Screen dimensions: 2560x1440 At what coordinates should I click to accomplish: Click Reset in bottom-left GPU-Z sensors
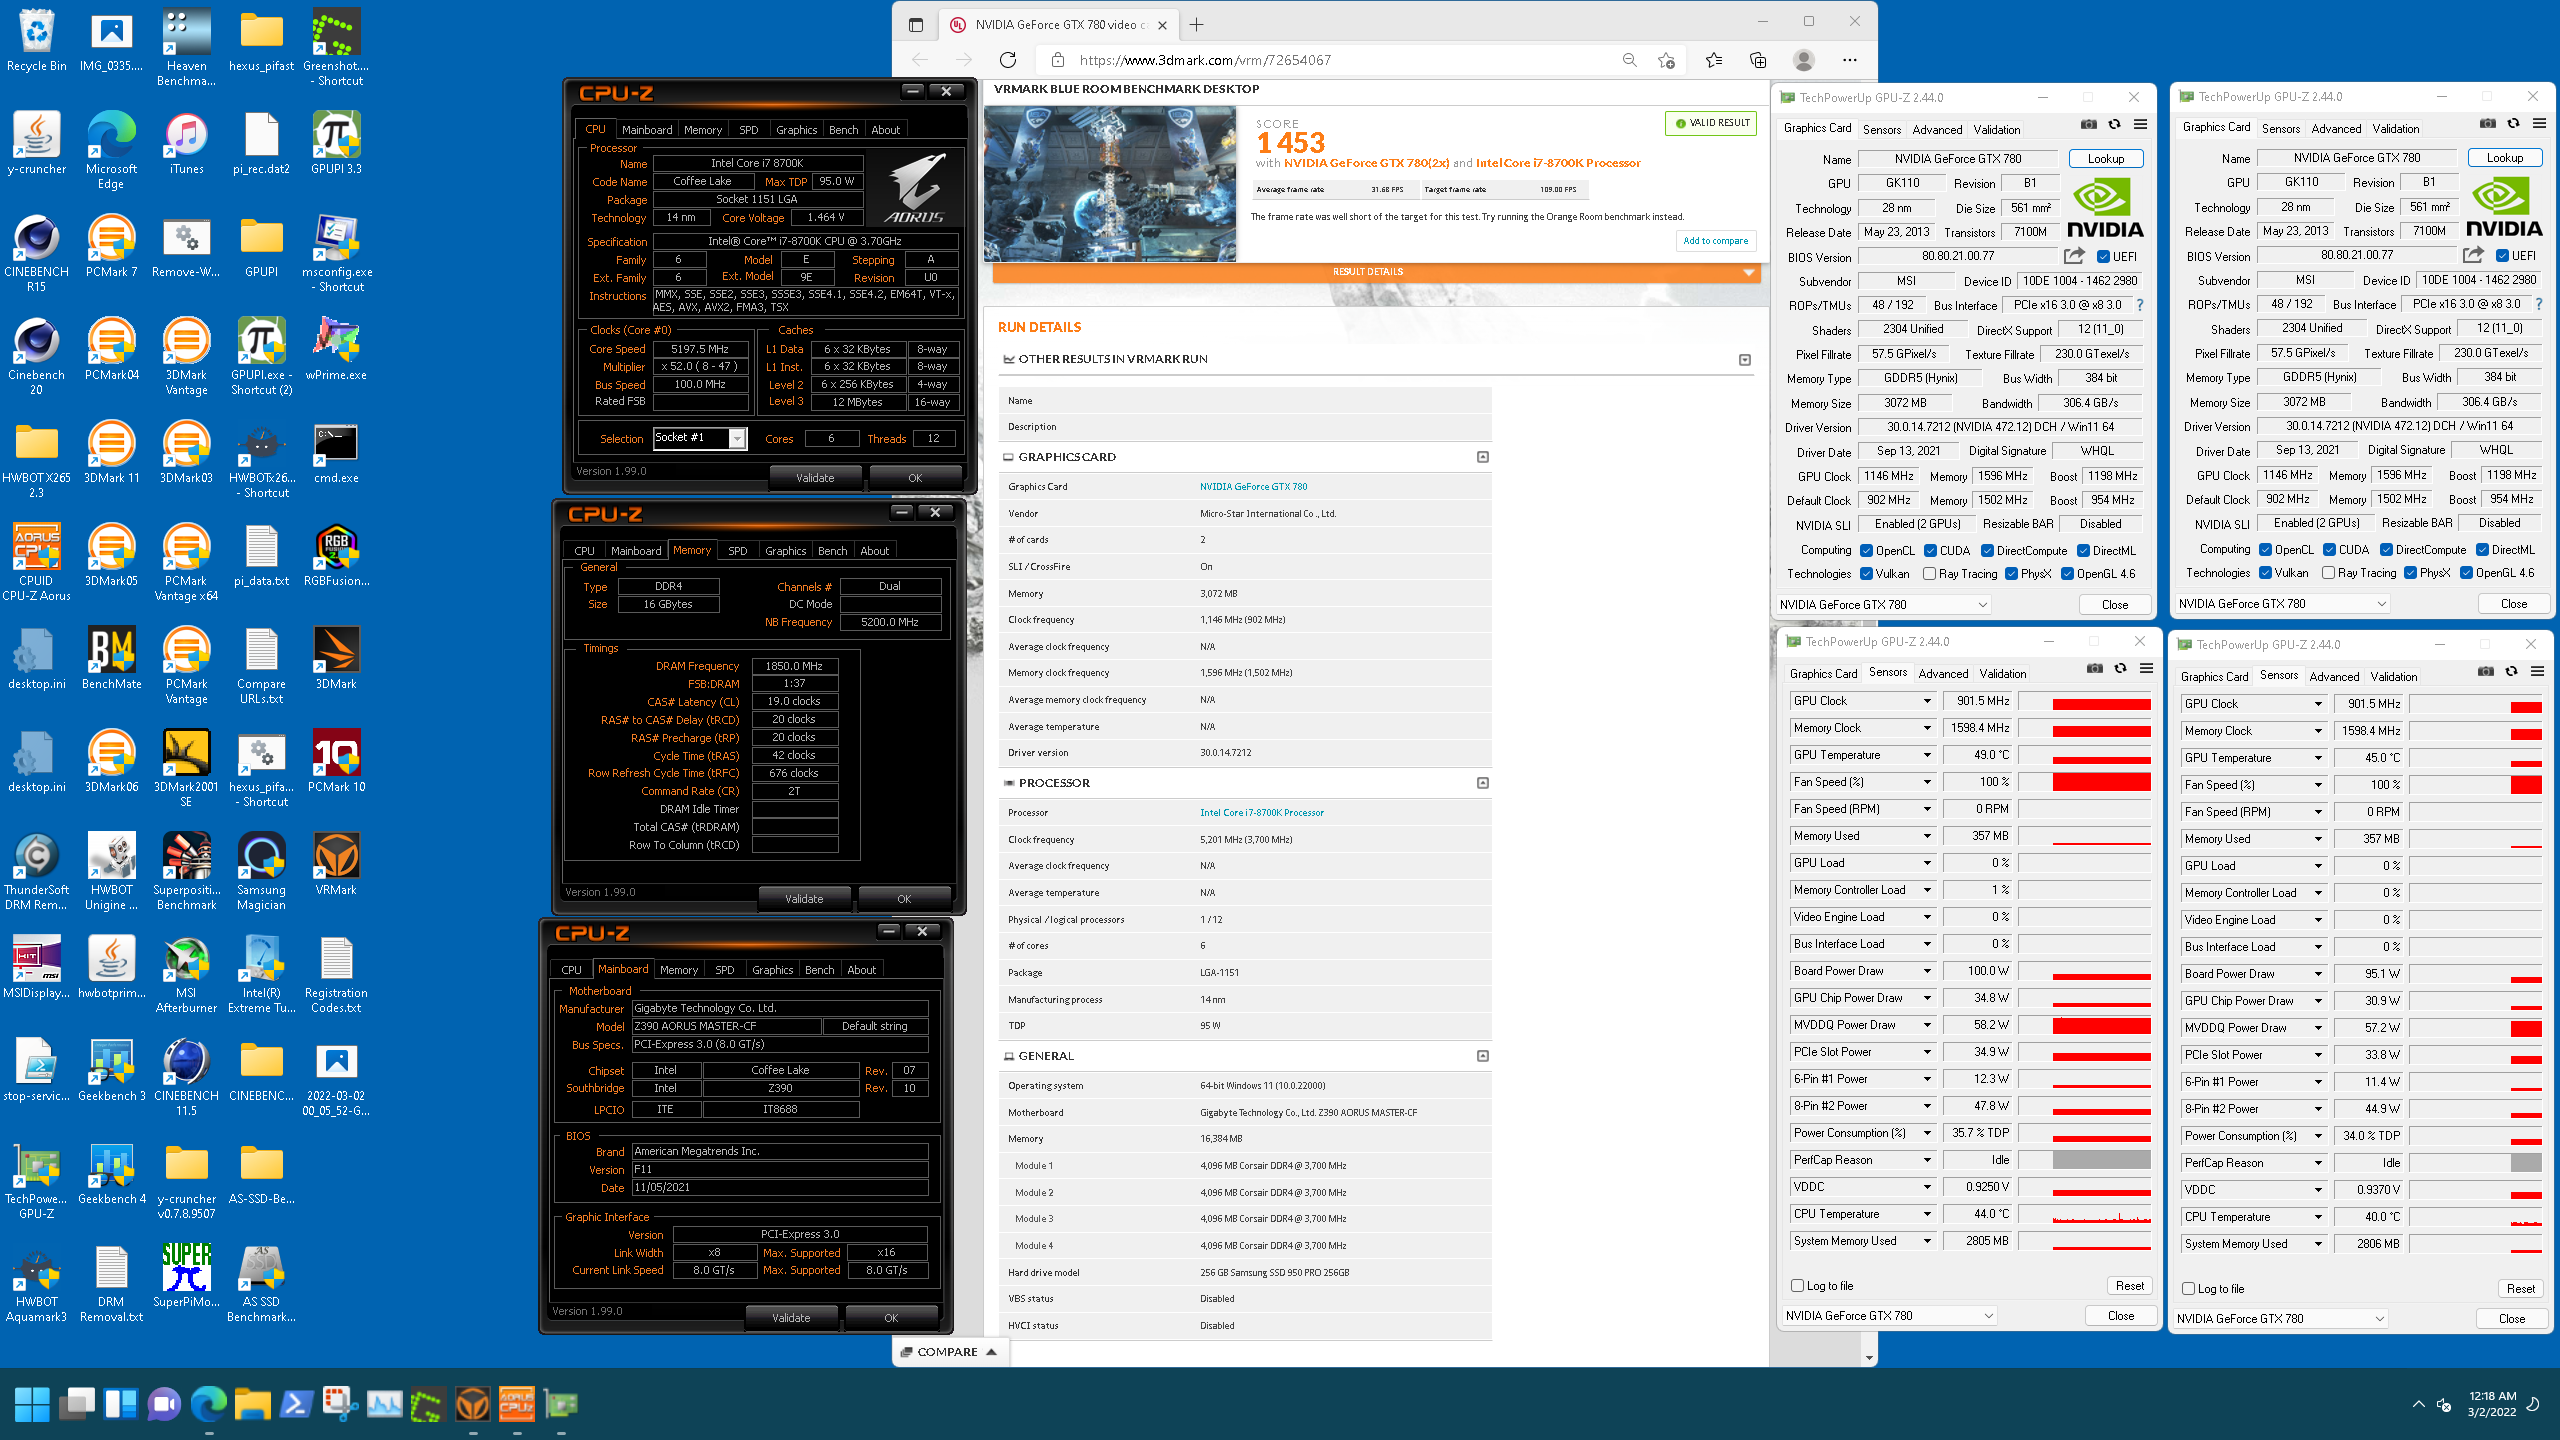click(x=2129, y=1286)
